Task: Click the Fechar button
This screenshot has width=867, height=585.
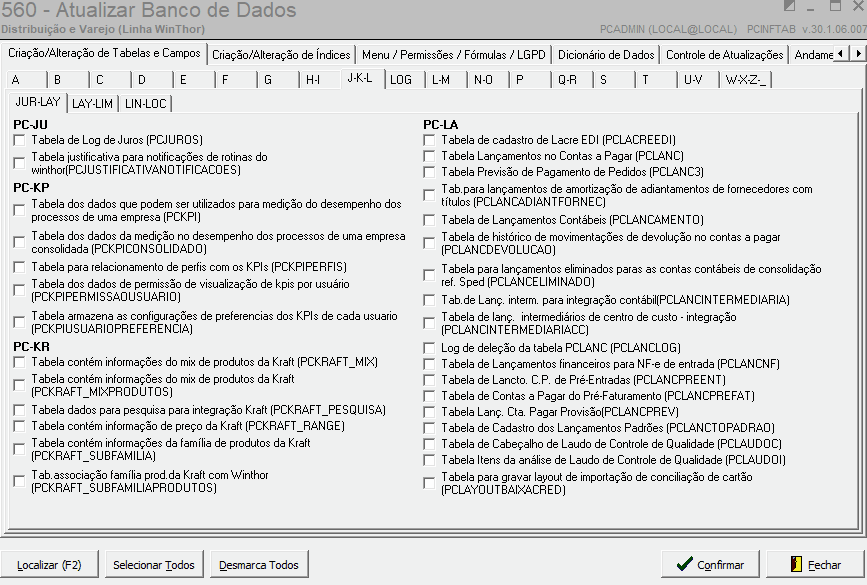Action: pyautogui.click(x=816, y=565)
